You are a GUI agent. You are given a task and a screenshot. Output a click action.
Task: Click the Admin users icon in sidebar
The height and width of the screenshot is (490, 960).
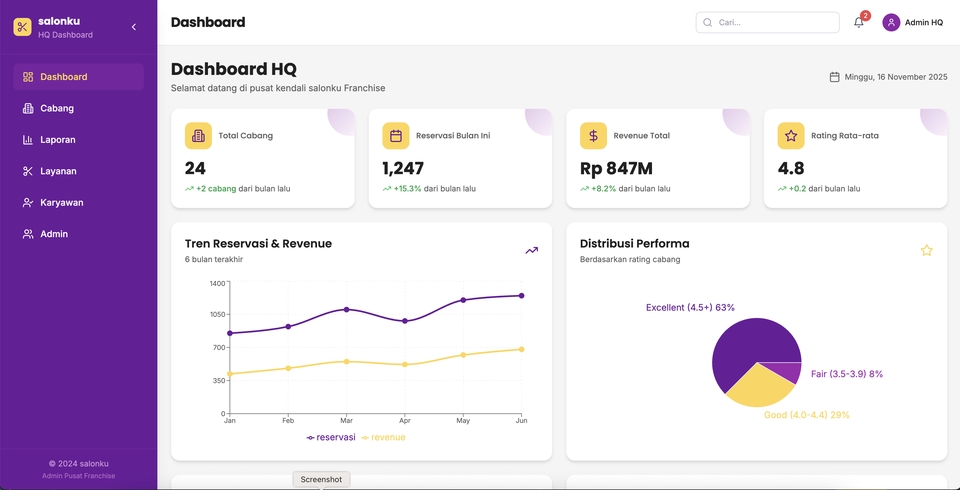[28, 234]
